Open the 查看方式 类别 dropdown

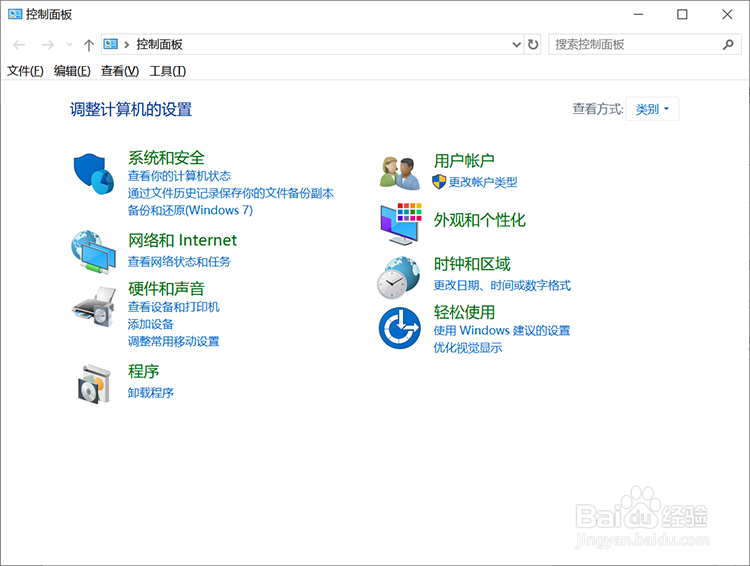pyautogui.click(x=652, y=109)
